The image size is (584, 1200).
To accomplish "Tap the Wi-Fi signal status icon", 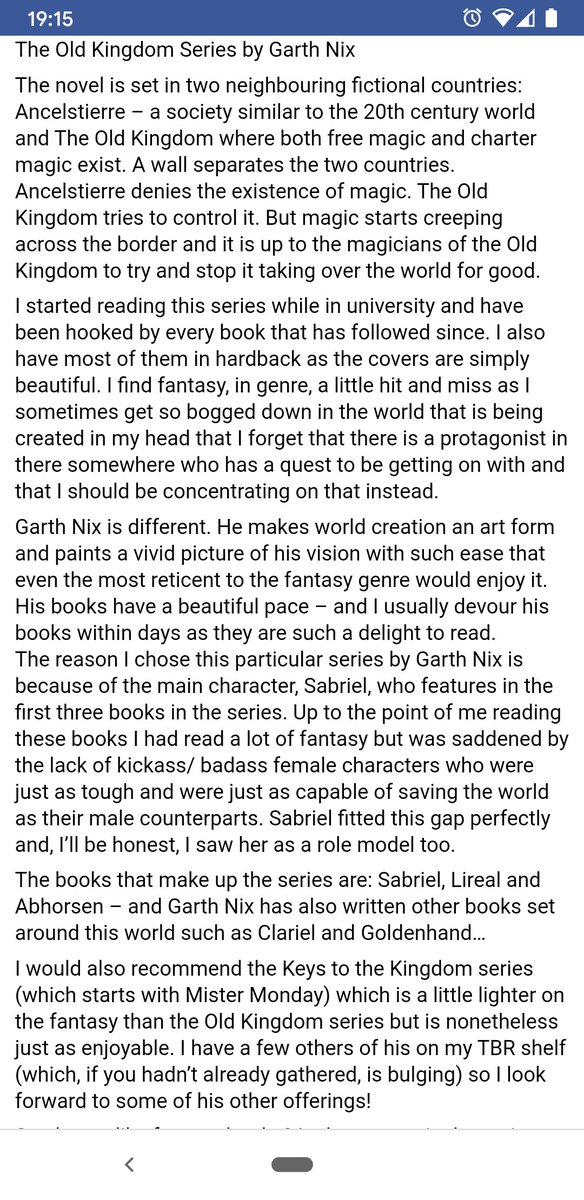I will [x=505, y=17].
